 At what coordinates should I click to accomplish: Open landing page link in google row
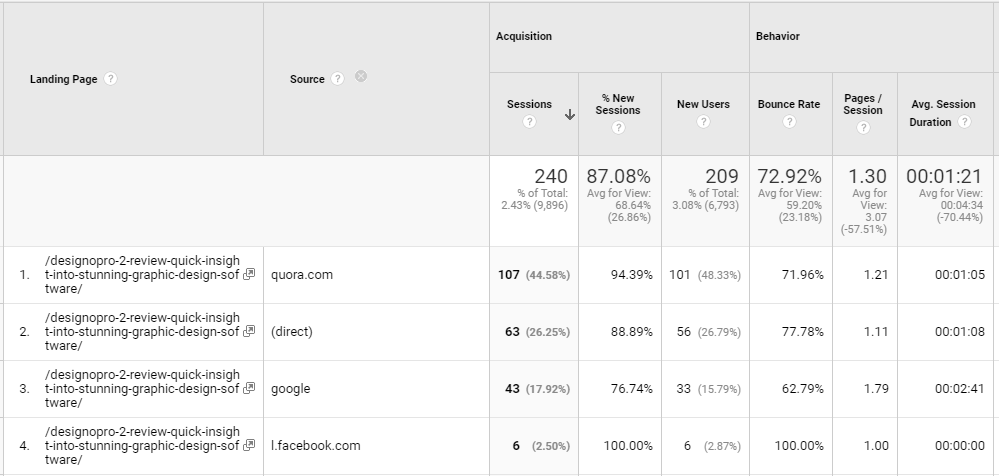click(142, 389)
